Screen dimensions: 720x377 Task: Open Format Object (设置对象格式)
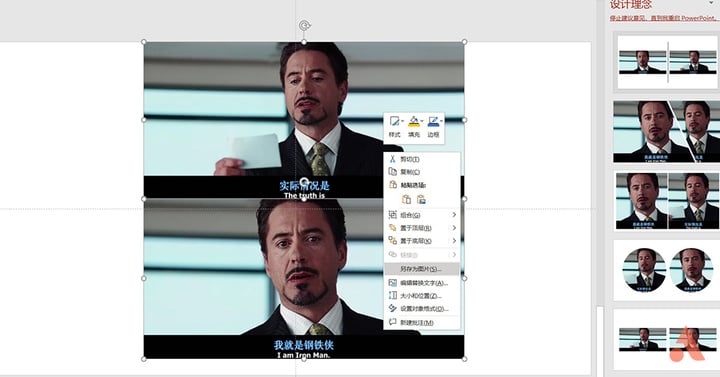[x=422, y=309]
